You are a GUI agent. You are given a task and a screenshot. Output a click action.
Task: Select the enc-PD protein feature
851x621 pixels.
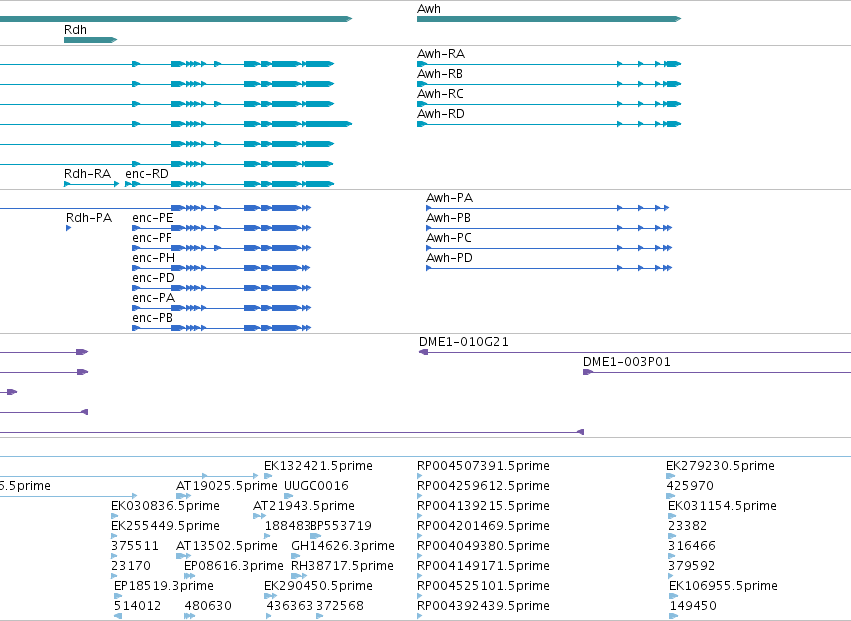[x=221, y=288]
